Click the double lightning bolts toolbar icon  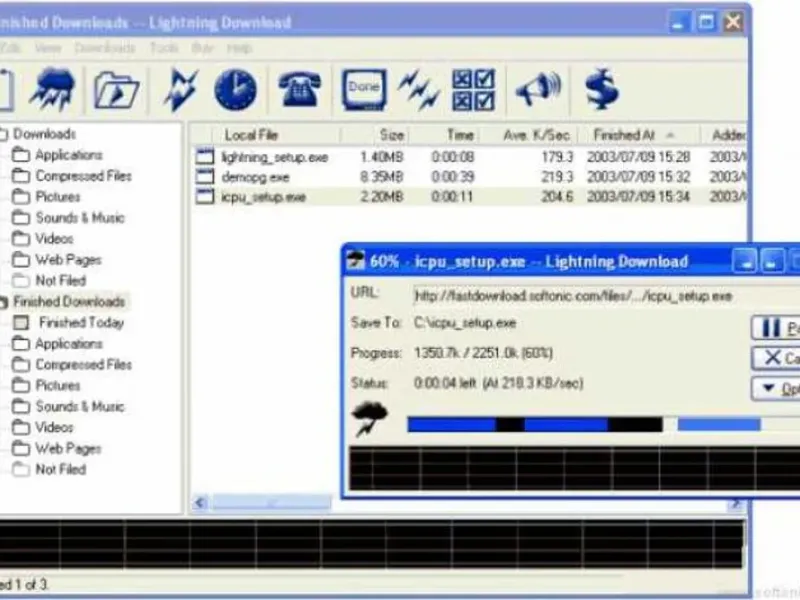pos(419,90)
